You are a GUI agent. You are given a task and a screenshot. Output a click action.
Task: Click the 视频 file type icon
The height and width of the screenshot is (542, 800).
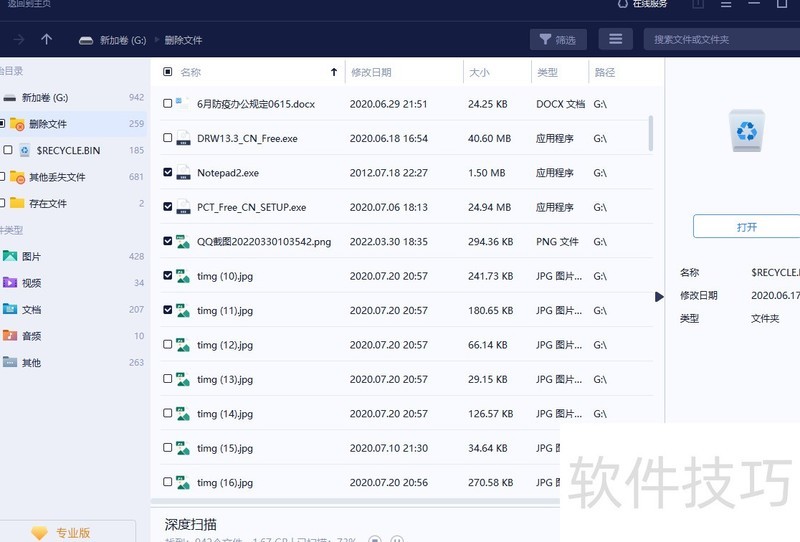(x=10, y=283)
